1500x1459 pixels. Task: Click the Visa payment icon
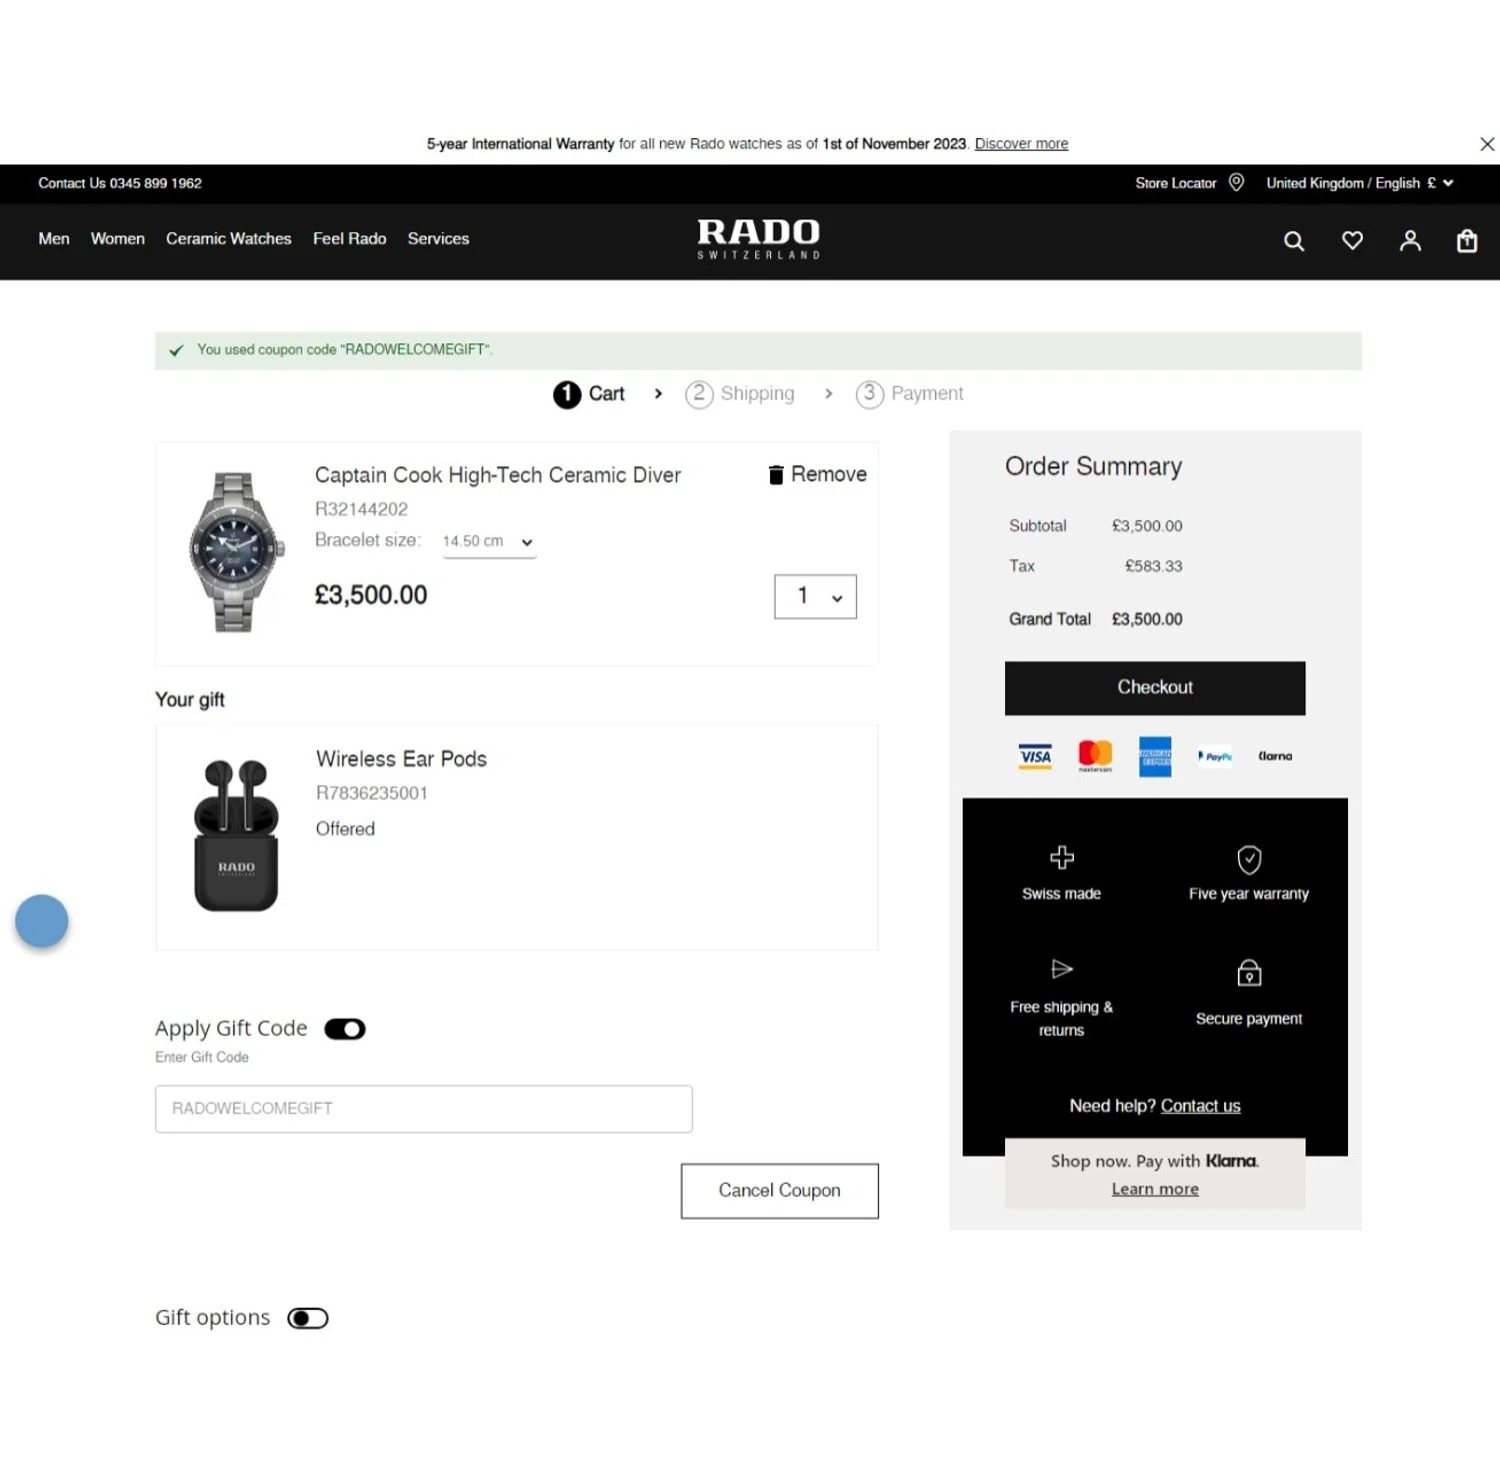tap(1035, 756)
